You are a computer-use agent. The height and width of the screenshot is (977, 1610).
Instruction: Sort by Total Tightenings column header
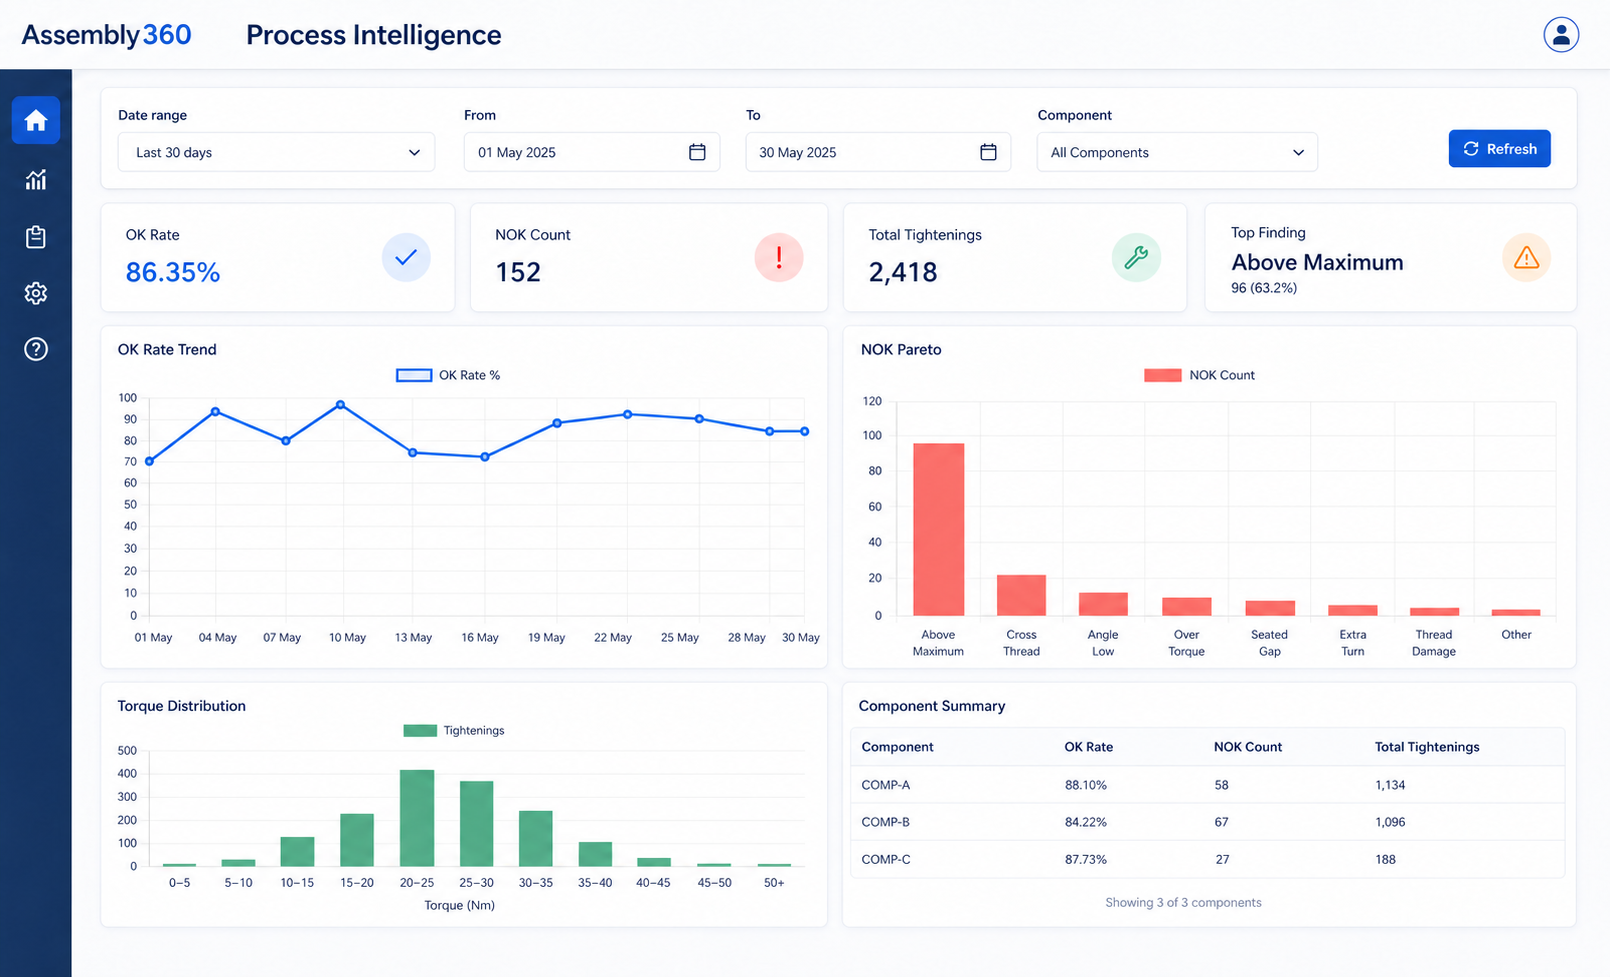coord(1427,747)
